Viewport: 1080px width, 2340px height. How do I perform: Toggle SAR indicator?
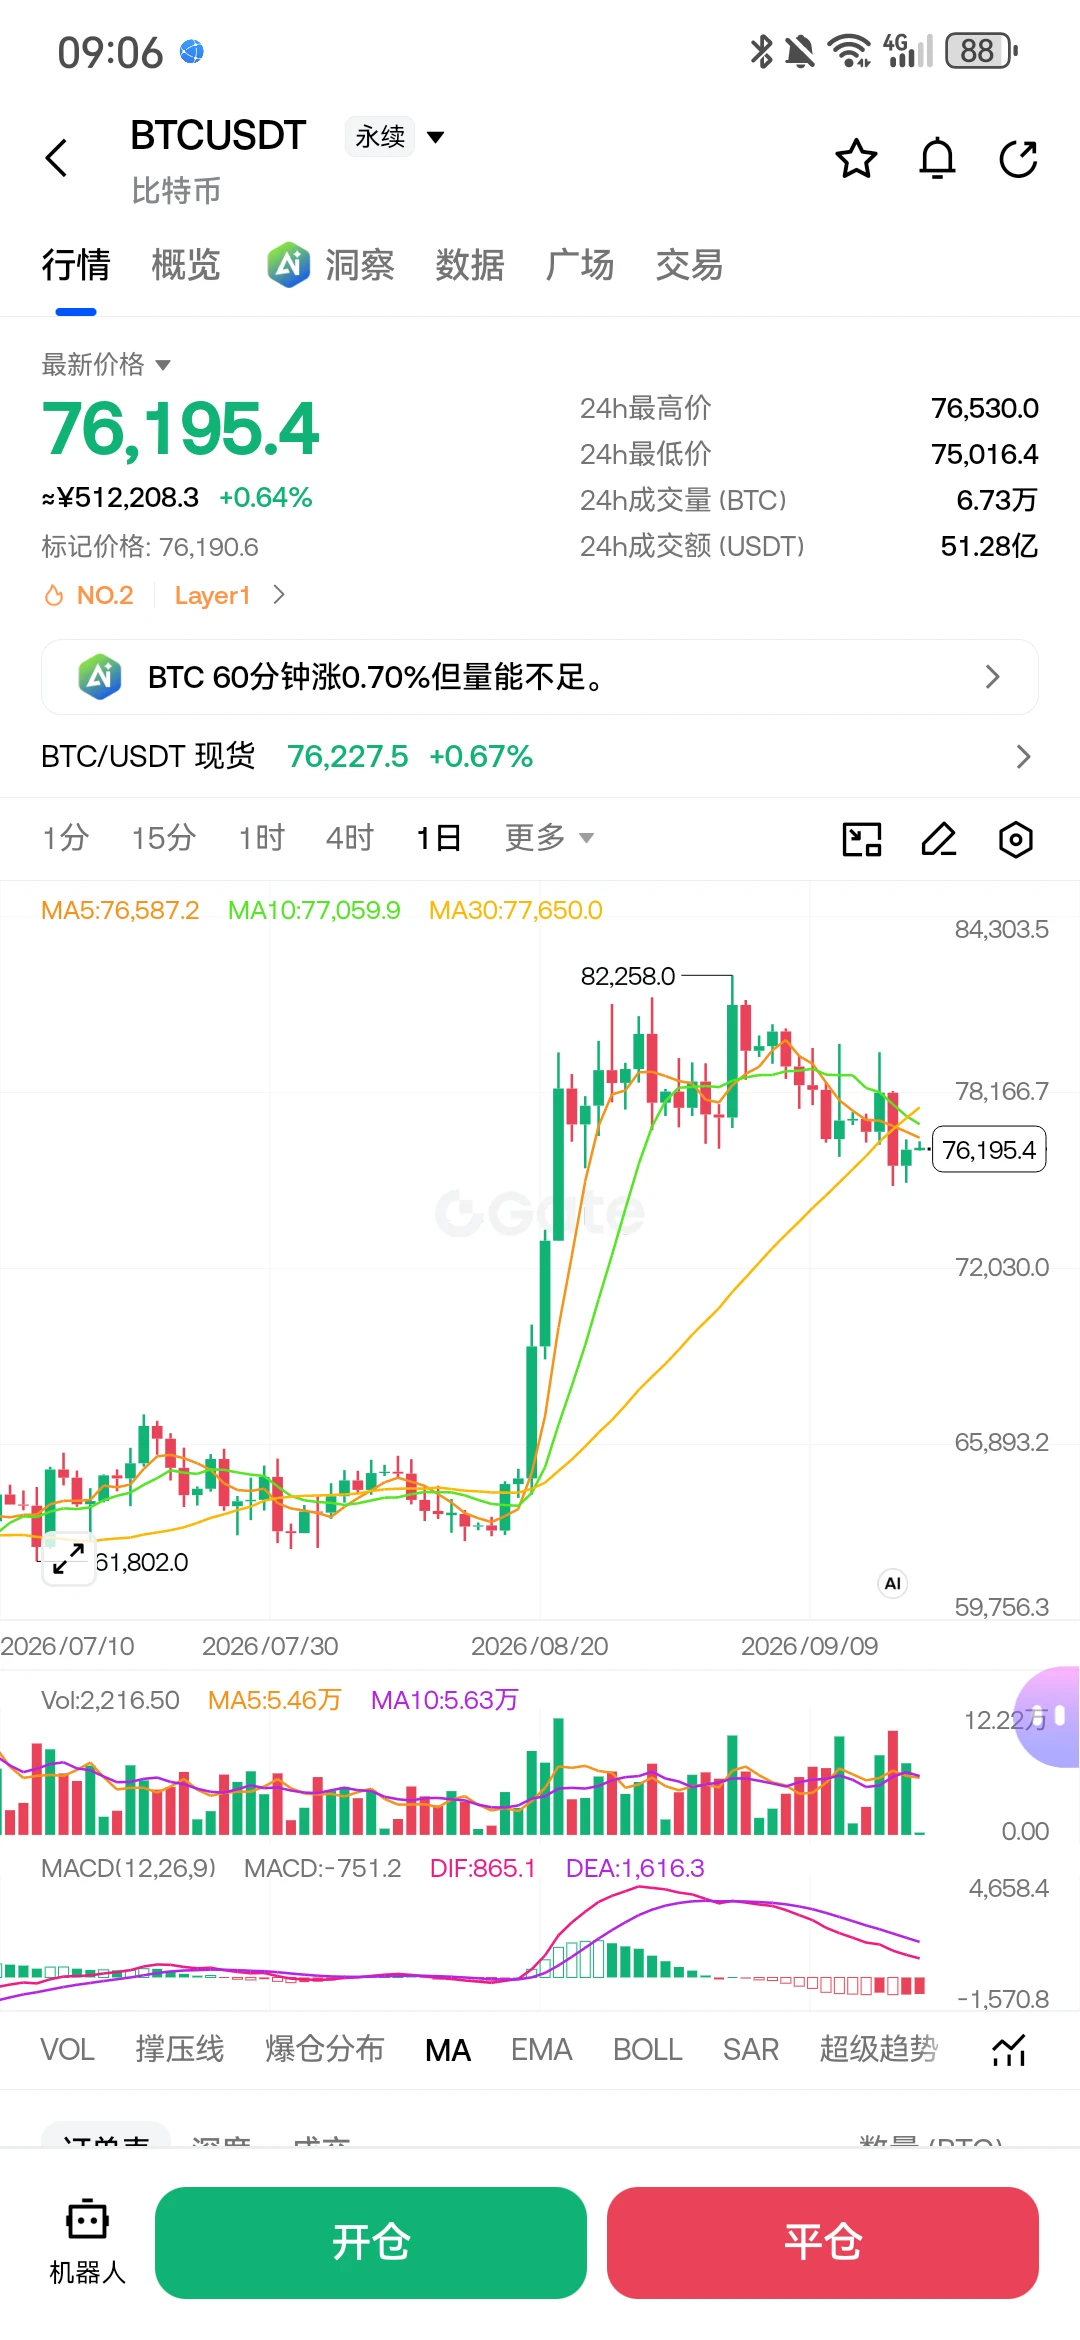pos(750,2050)
